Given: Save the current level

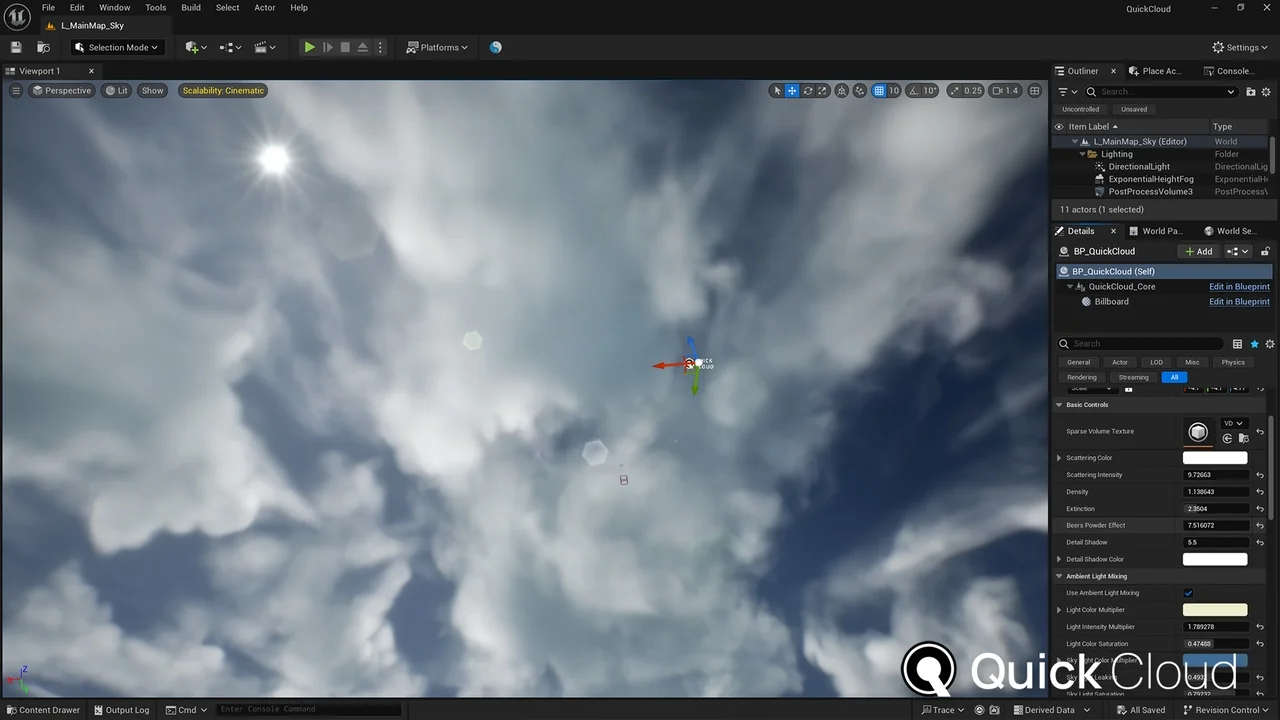Looking at the screenshot, I should click(16, 47).
